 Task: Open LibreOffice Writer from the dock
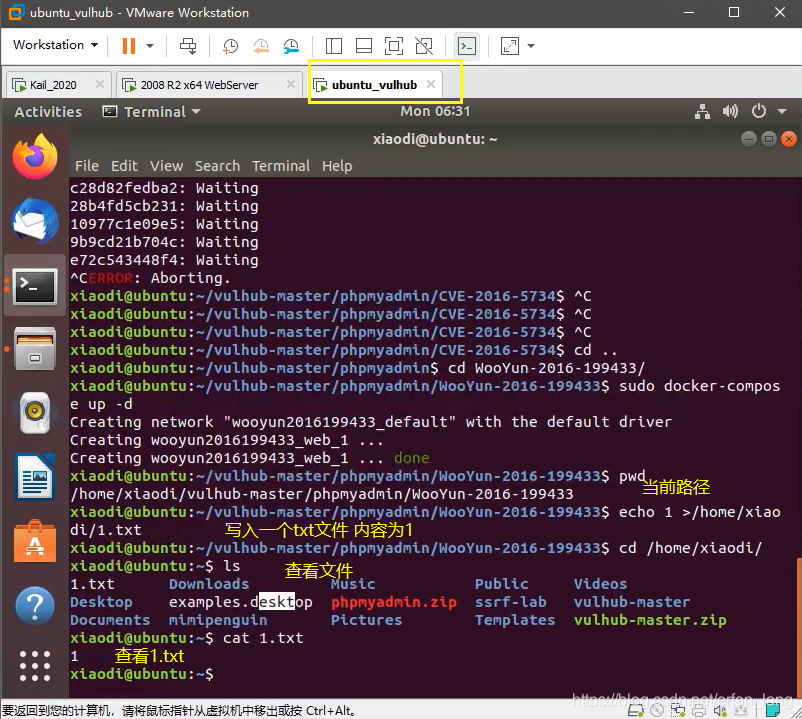[x=35, y=477]
